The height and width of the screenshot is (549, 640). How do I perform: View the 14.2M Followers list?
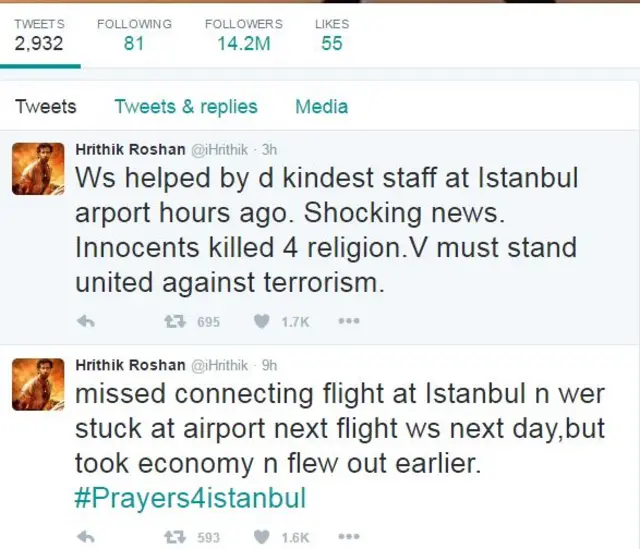(244, 35)
